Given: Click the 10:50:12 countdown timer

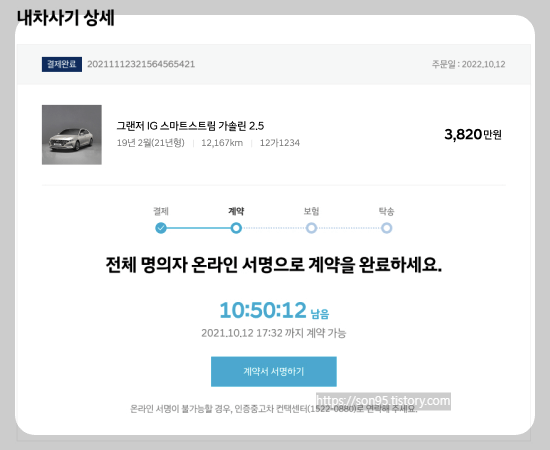Looking at the screenshot, I should pos(263,310).
